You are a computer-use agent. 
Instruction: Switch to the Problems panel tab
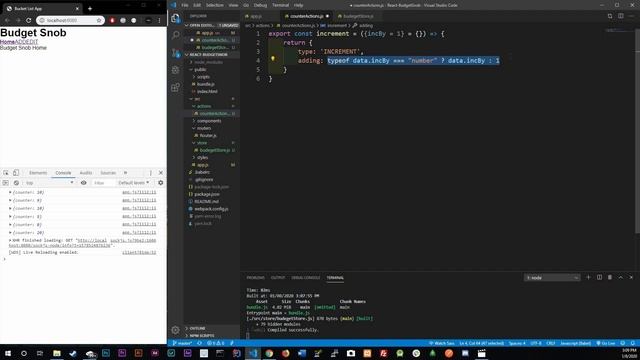pos(256,278)
